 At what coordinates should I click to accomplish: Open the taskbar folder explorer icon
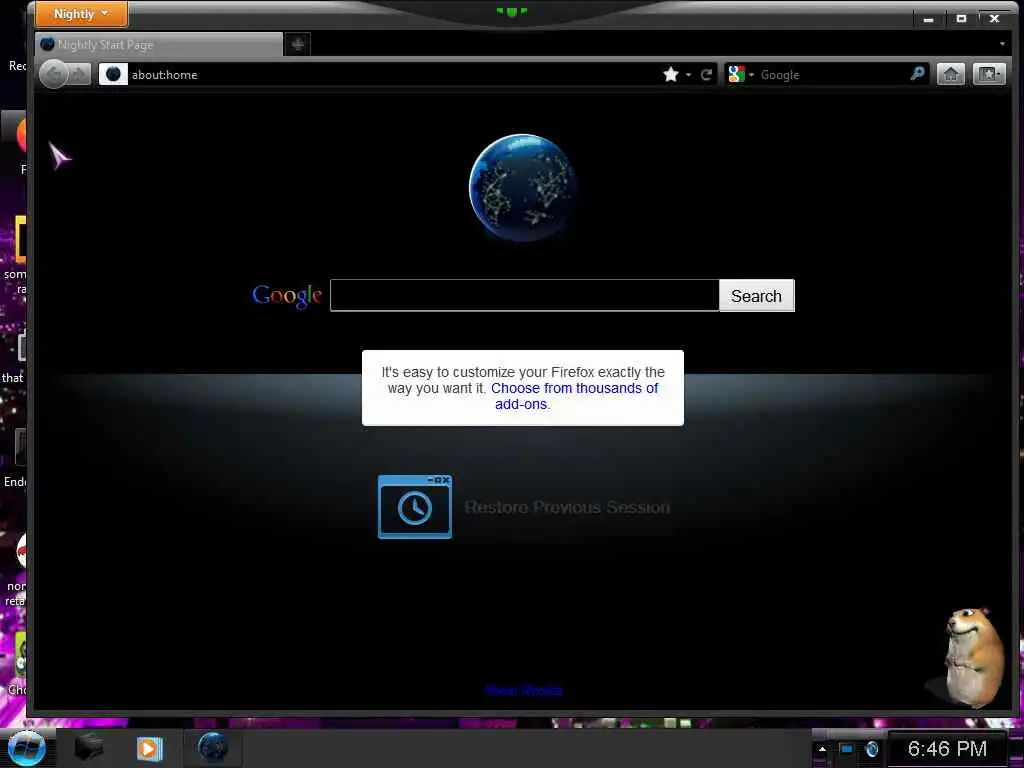88,748
